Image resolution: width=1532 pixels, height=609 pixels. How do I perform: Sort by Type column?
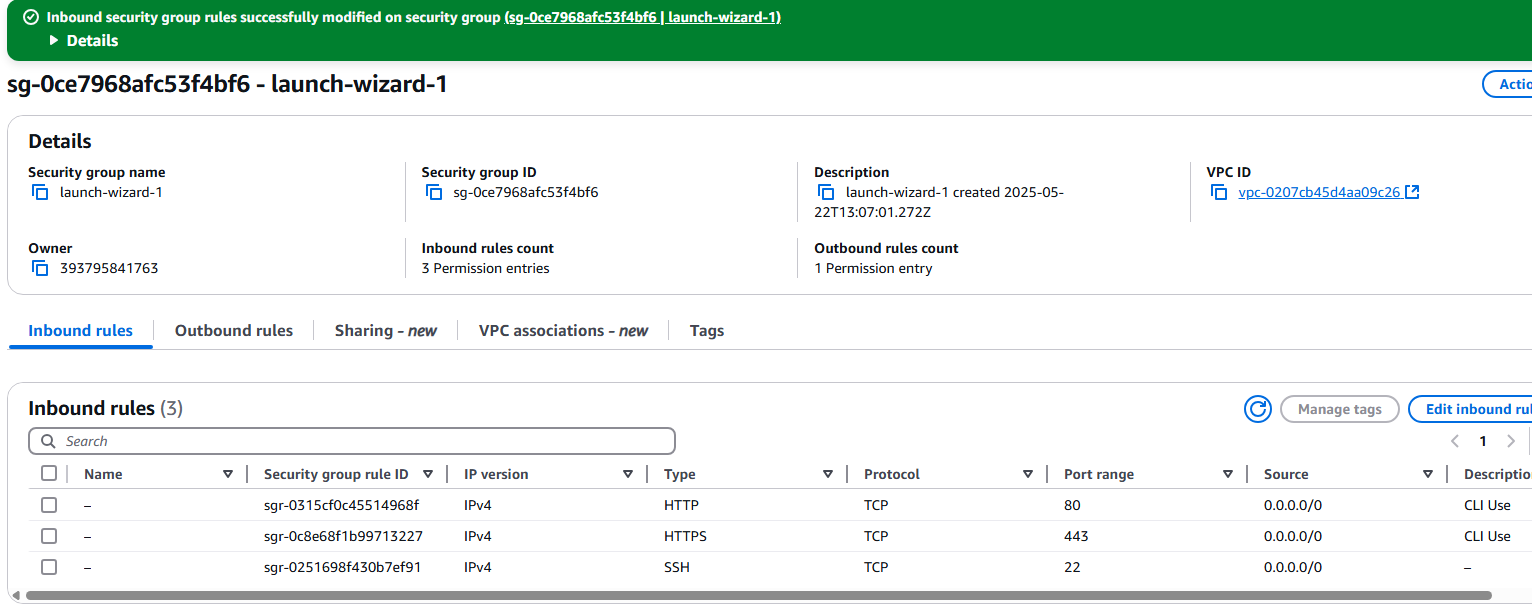coord(828,474)
